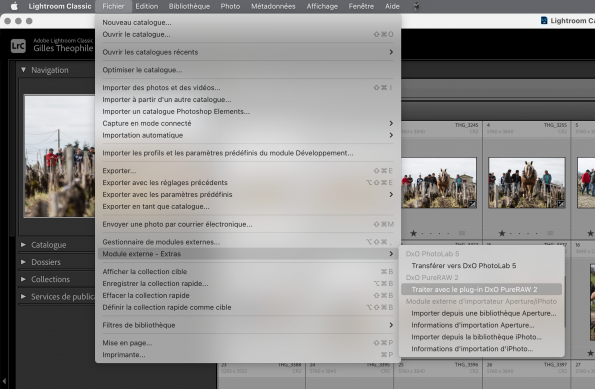
Task: Choose Exporter en tant que catalogue...
Action: [x=248, y=206]
